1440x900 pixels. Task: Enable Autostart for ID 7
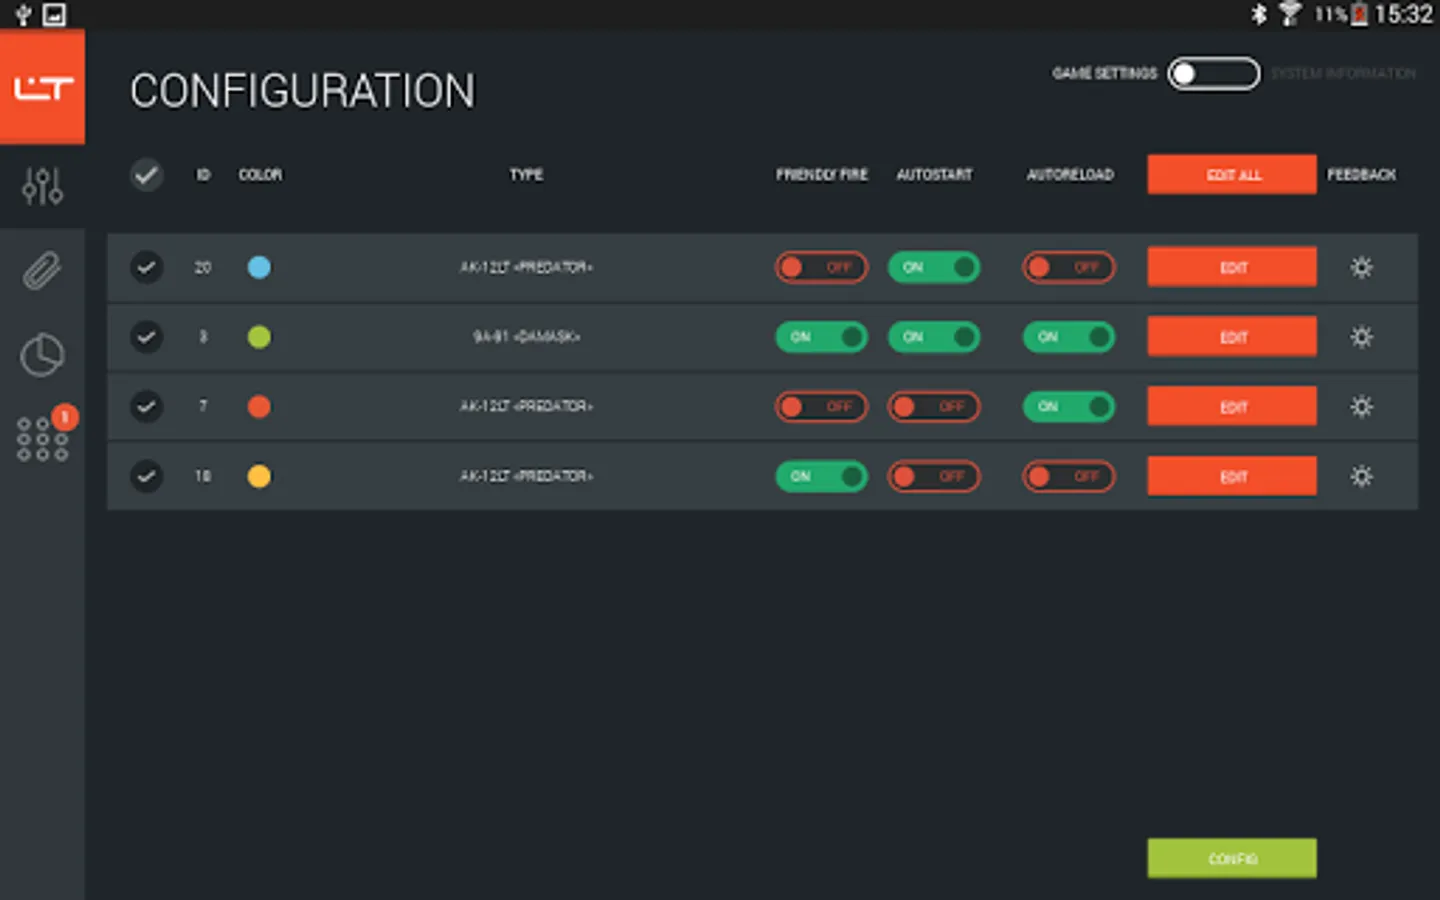coord(934,407)
